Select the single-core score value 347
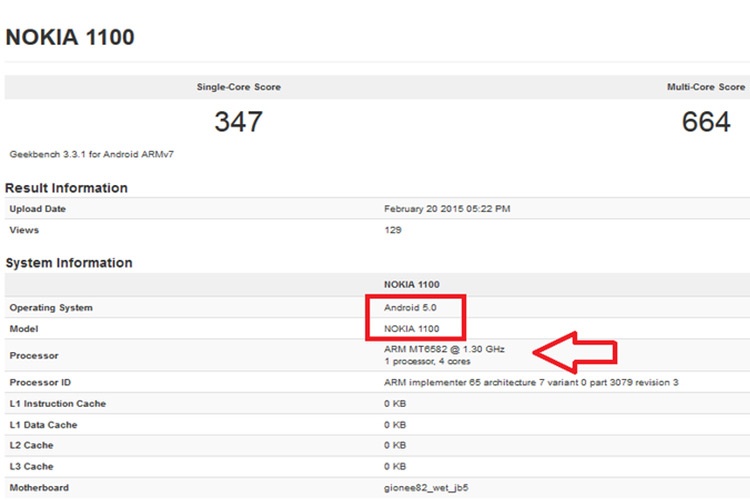 (238, 122)
